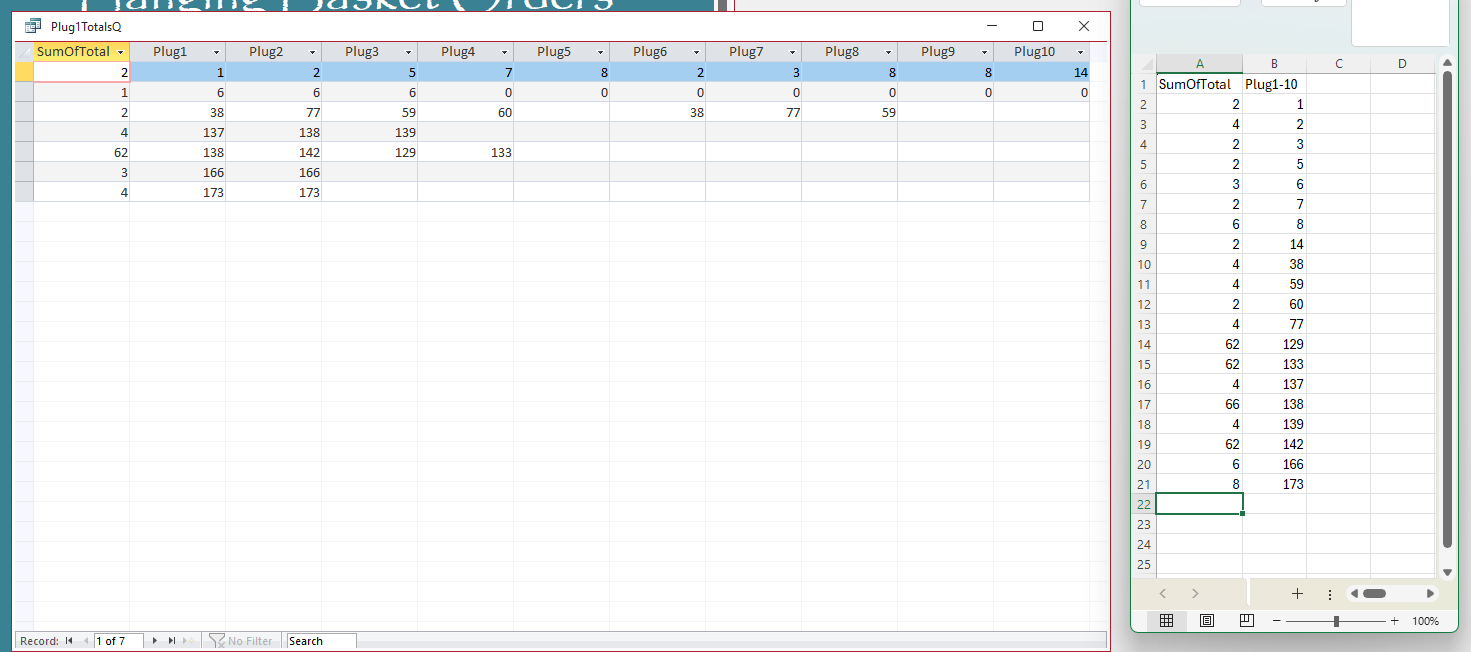Click the record number box showing 1 of 7

click(x=118, y=641)
